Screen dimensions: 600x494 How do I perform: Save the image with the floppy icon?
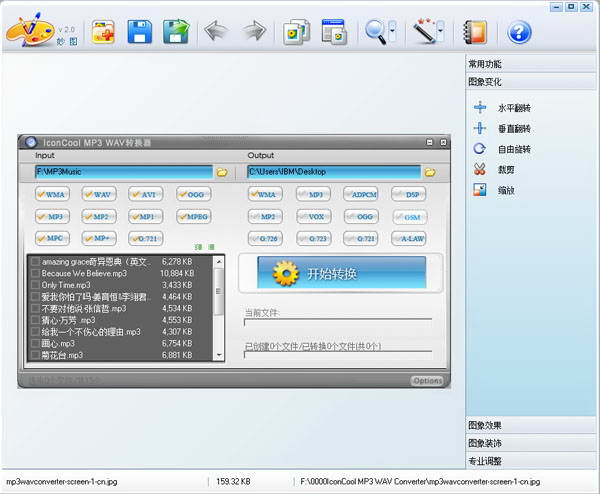(x=139, y=32)
